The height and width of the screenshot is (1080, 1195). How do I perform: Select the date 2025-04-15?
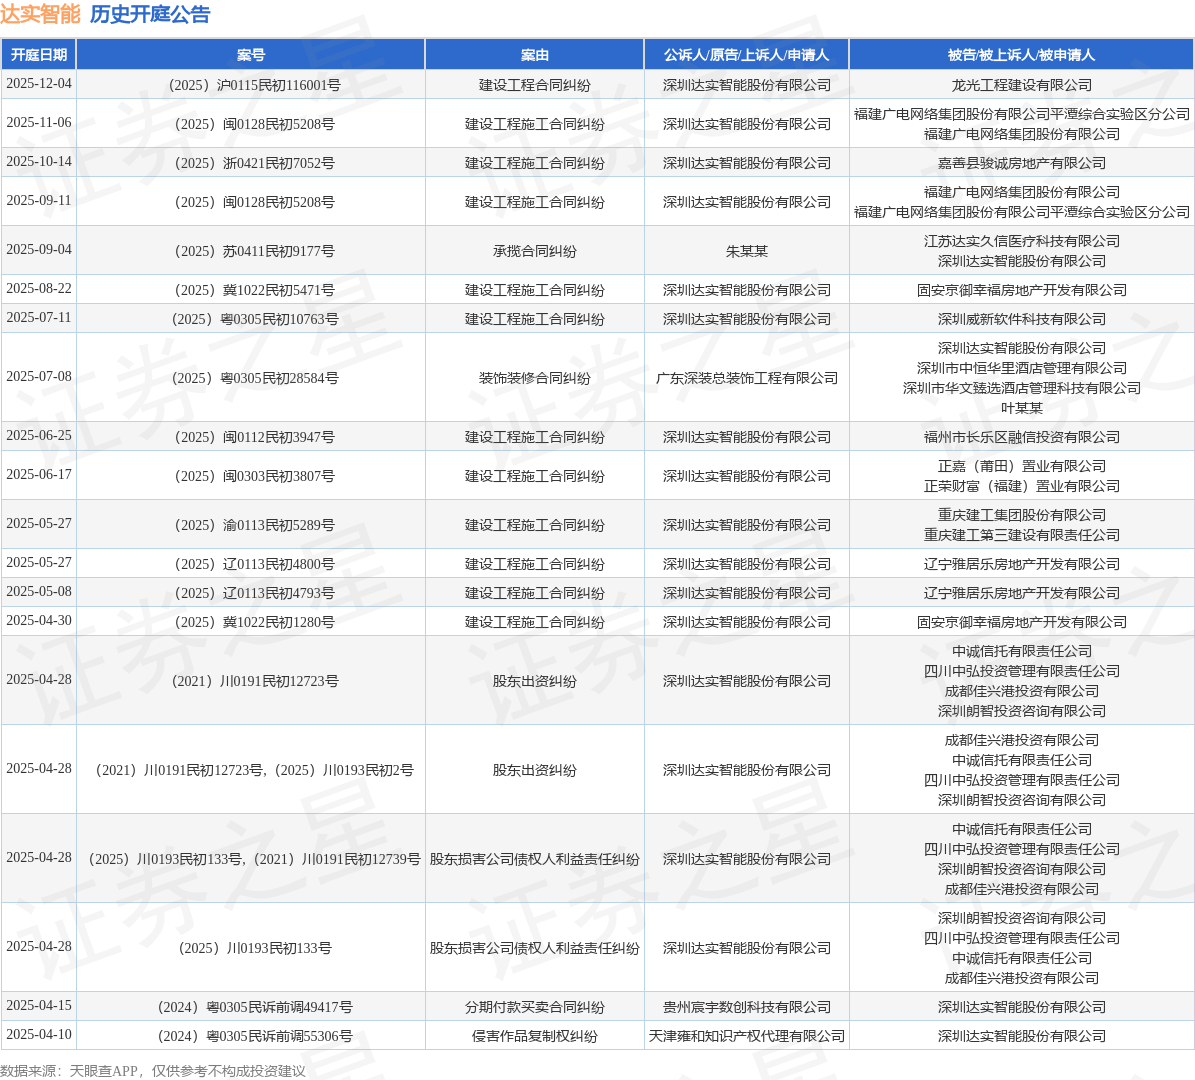39,1006
